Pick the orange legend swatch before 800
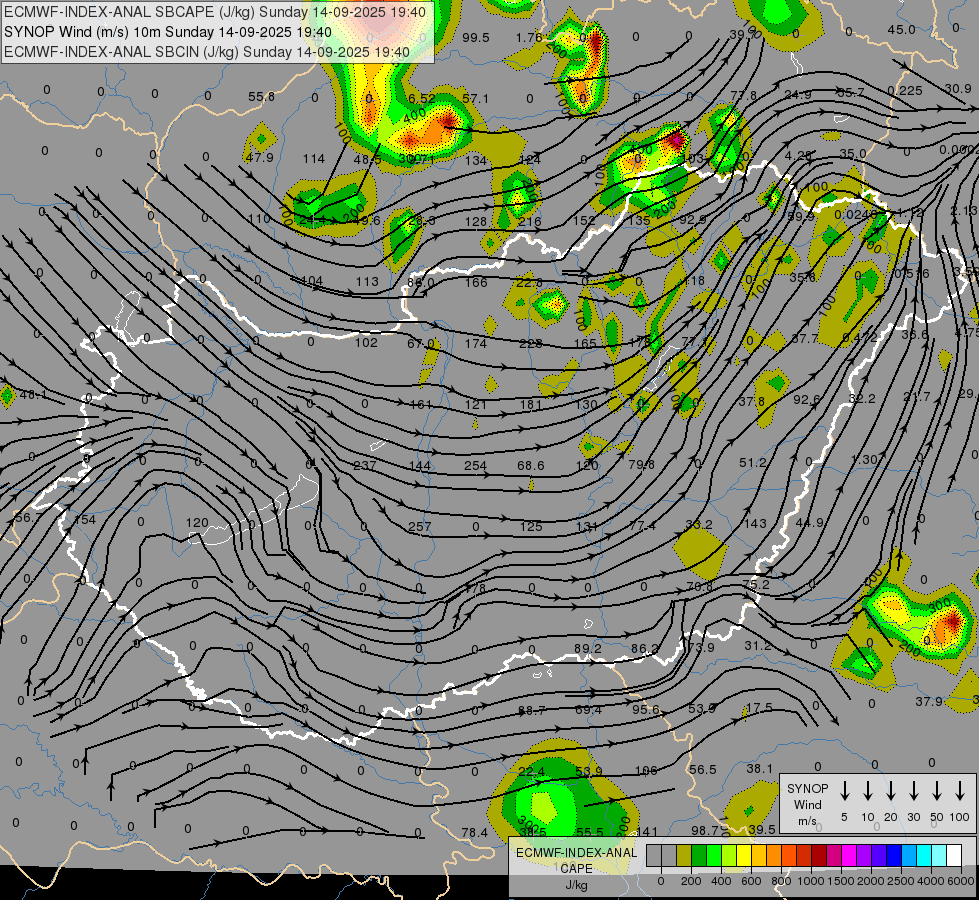 (x=774, y=856)
